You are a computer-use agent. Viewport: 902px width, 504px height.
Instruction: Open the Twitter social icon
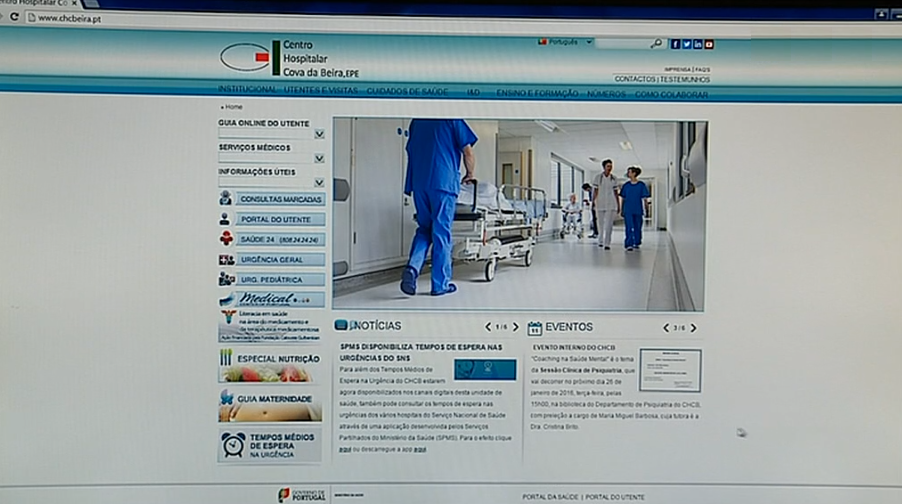[x=686, y=44]
